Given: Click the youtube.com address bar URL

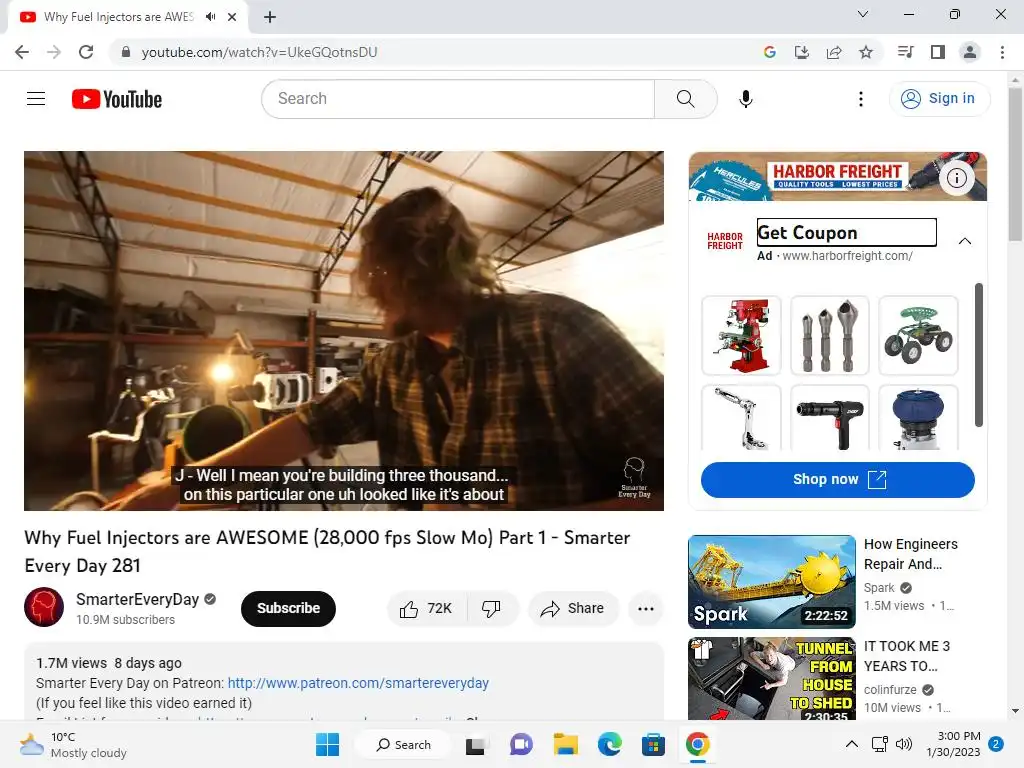Looking at the screenshot, I should [259, 52].
